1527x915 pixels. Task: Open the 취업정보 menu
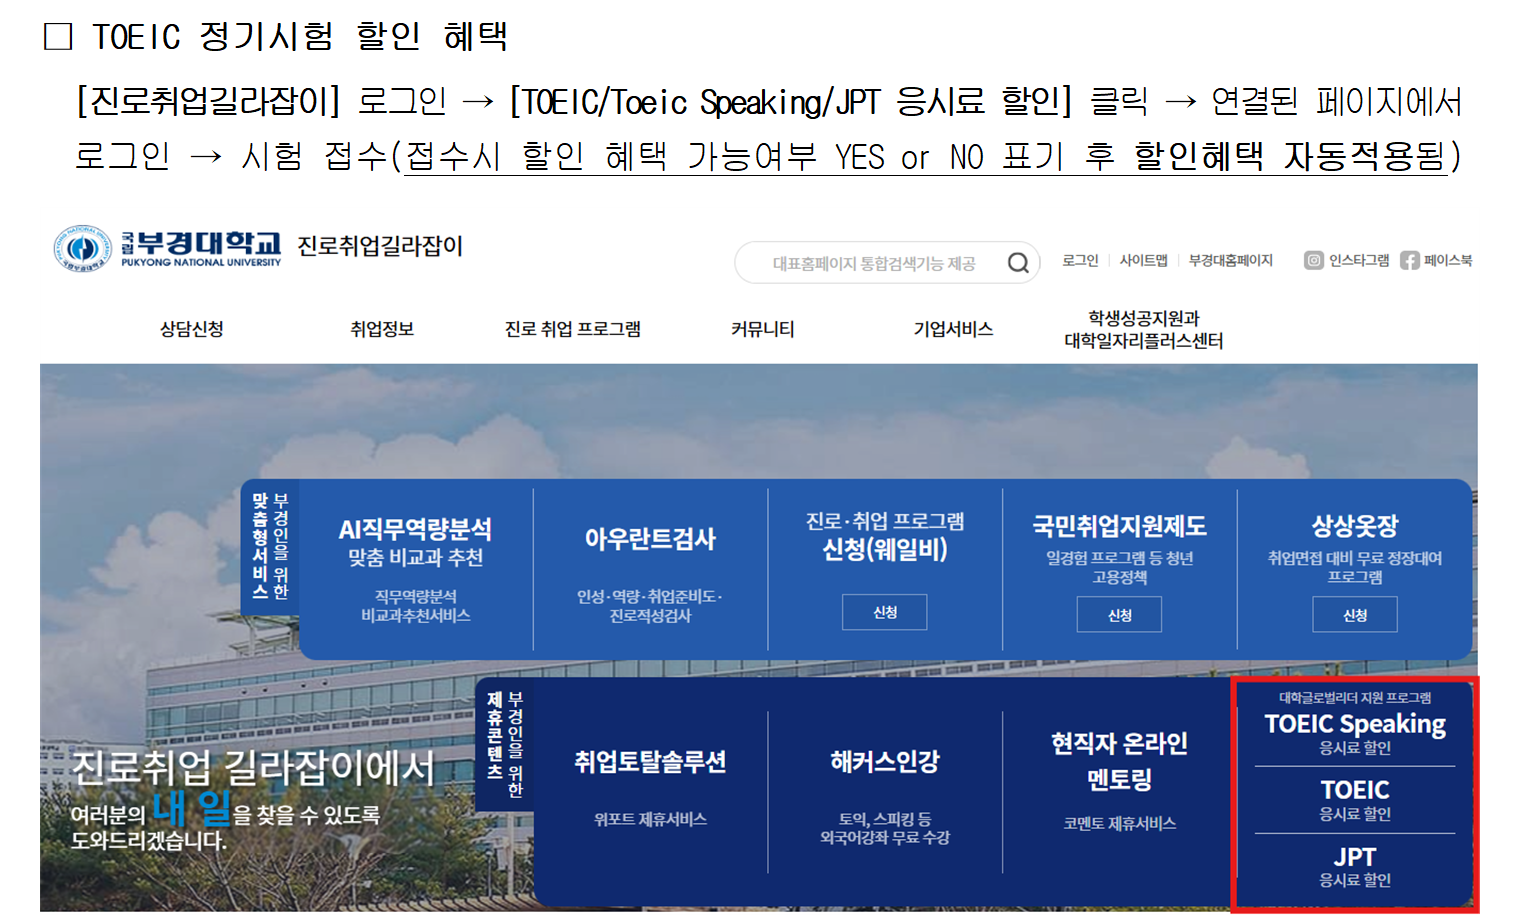(382, 329)
